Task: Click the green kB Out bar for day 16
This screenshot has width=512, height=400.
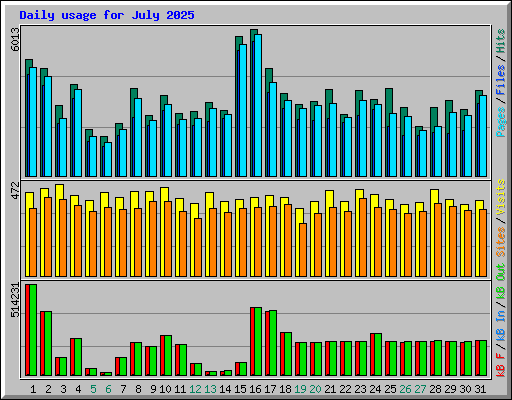Action: tap(258, 341)
